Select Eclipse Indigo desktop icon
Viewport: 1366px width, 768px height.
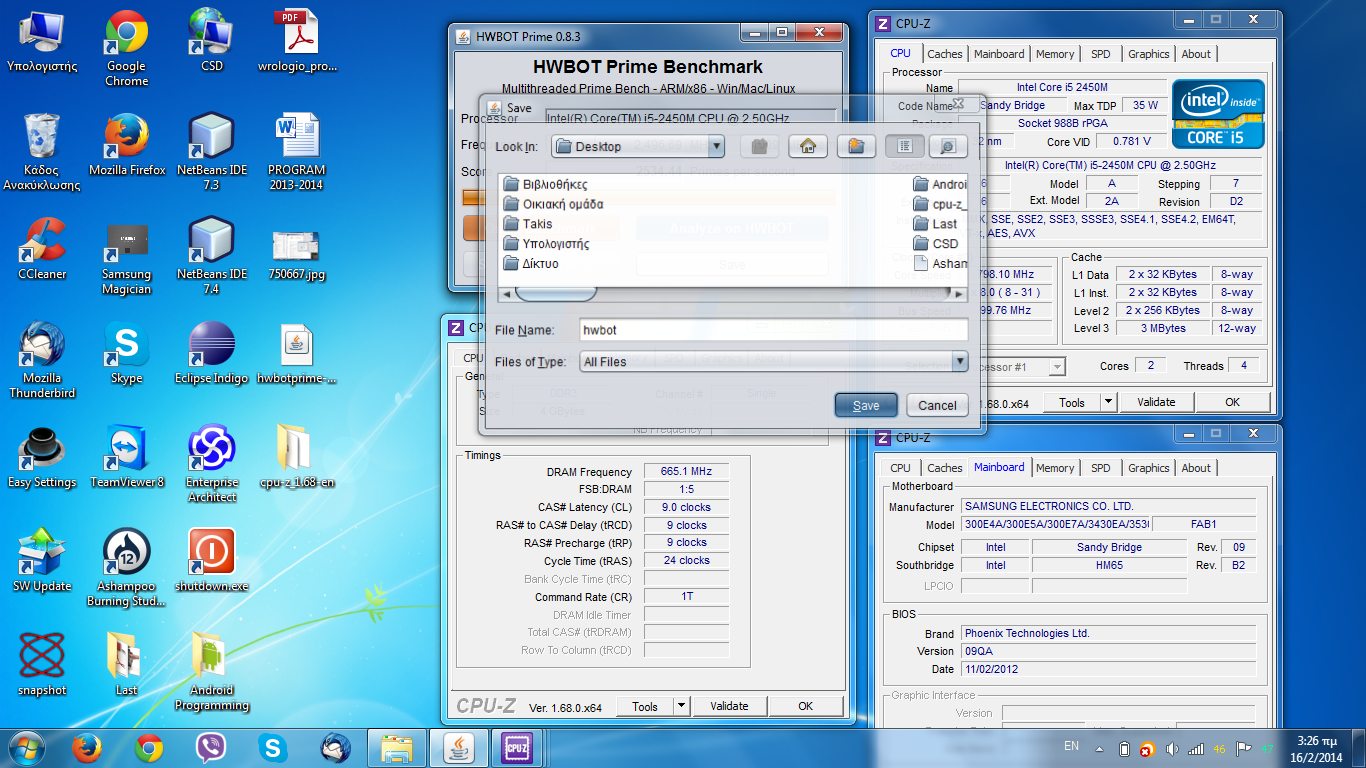(212, 353)
